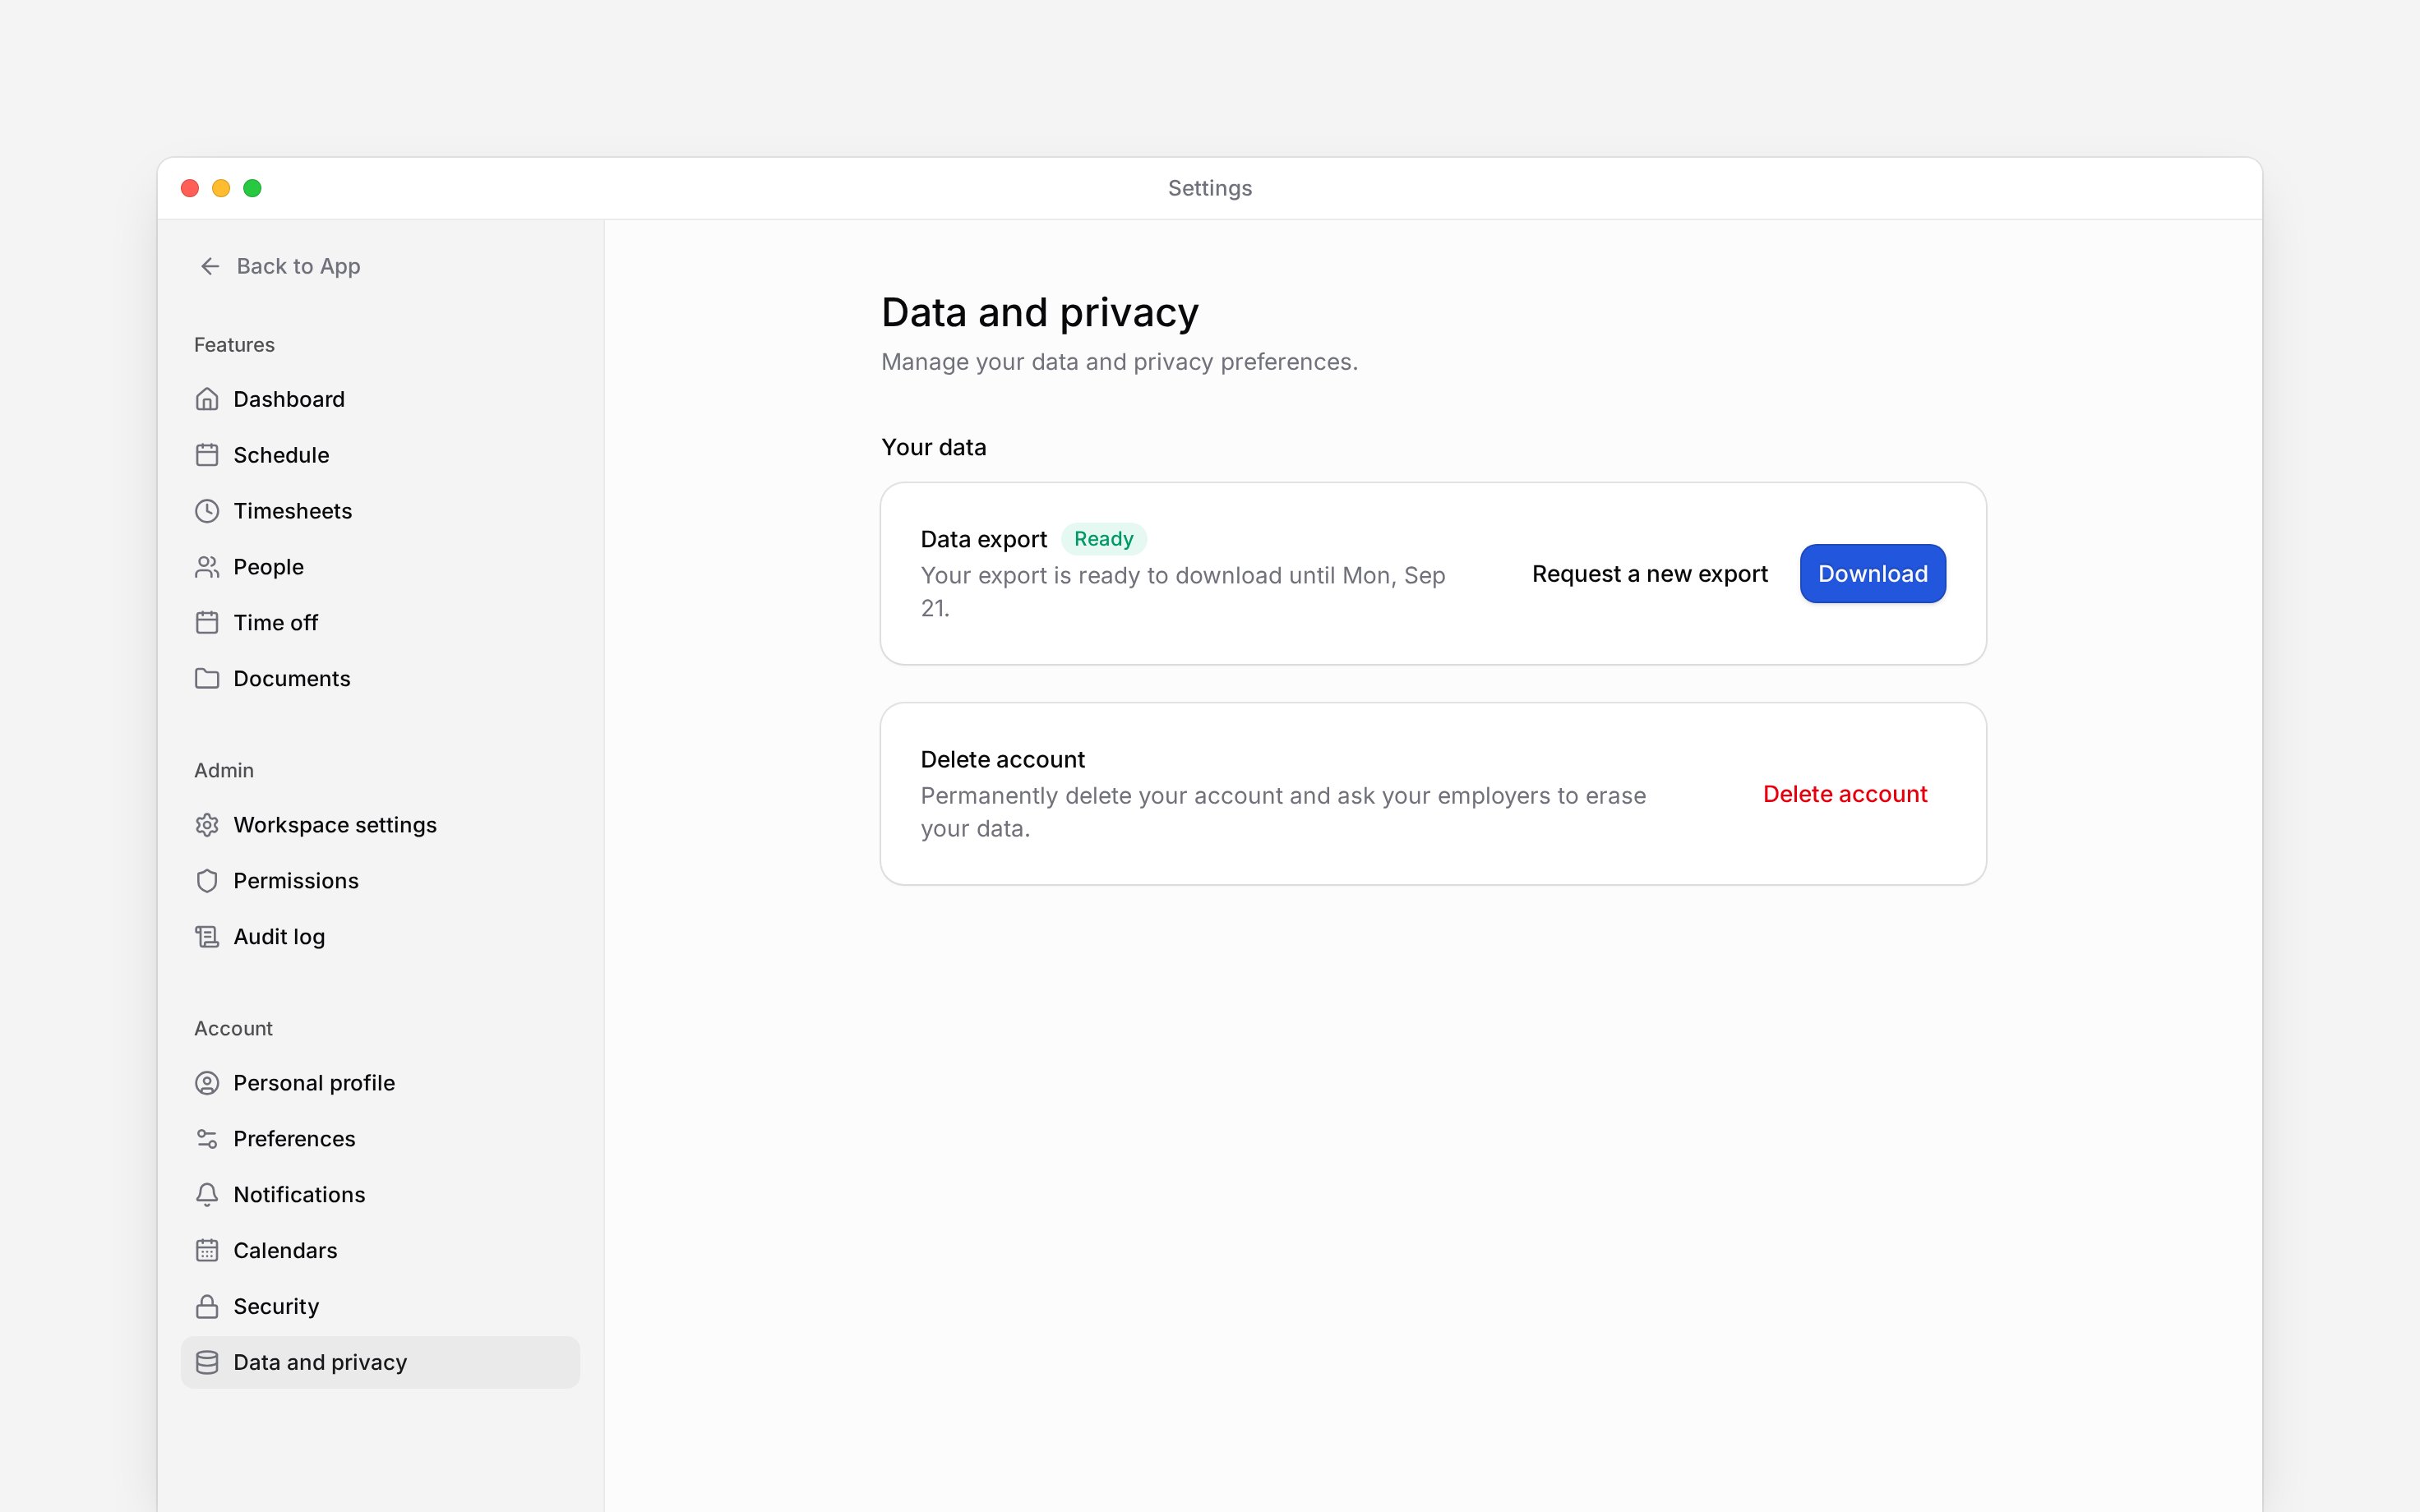The height and width of the screenshot is (1512, 2420).
Task: Click the export ready until Sep 21 text
Action: pos(1183,592)
